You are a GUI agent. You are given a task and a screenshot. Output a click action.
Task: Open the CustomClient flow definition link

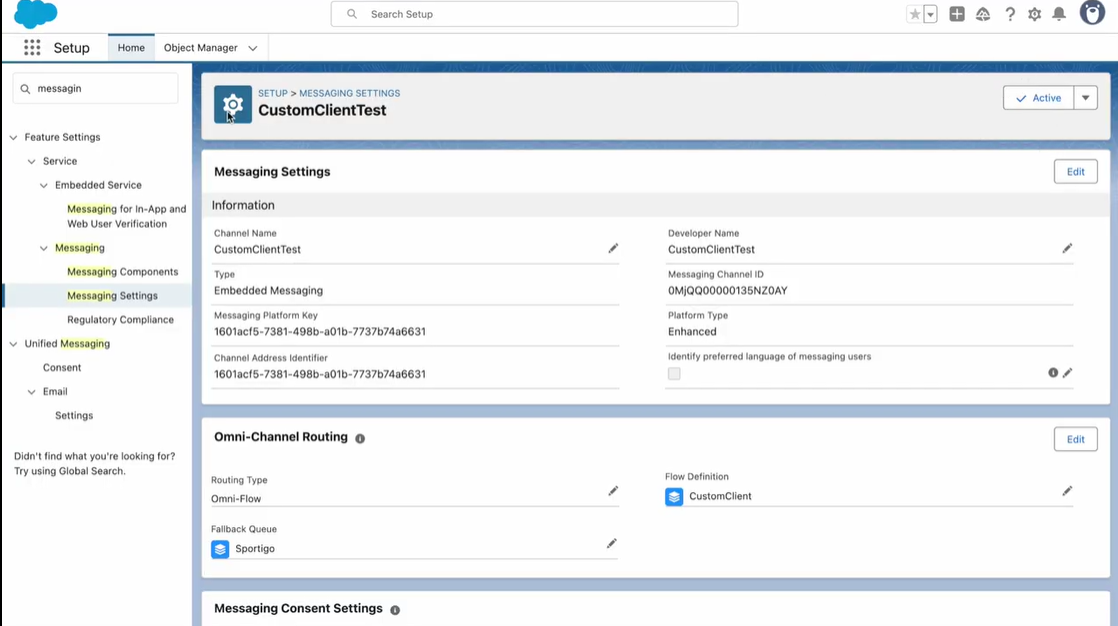tap(720, 496)
